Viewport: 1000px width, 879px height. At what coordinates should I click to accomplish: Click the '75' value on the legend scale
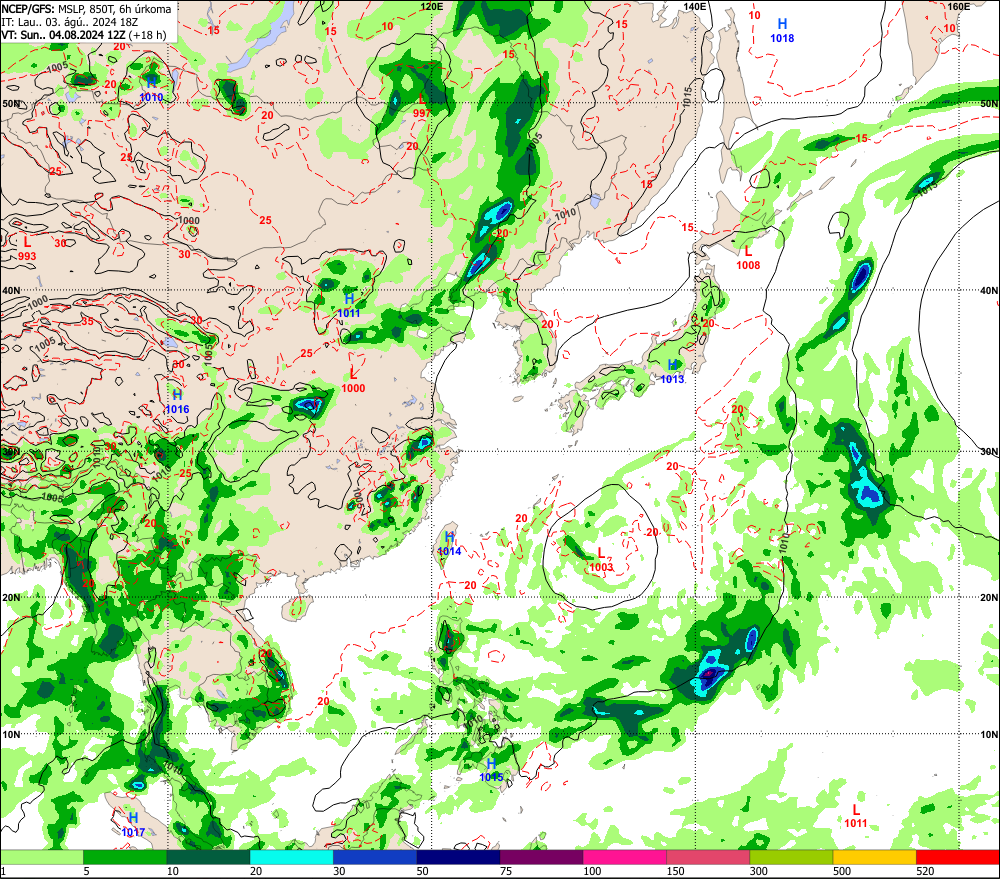point(506,871)
